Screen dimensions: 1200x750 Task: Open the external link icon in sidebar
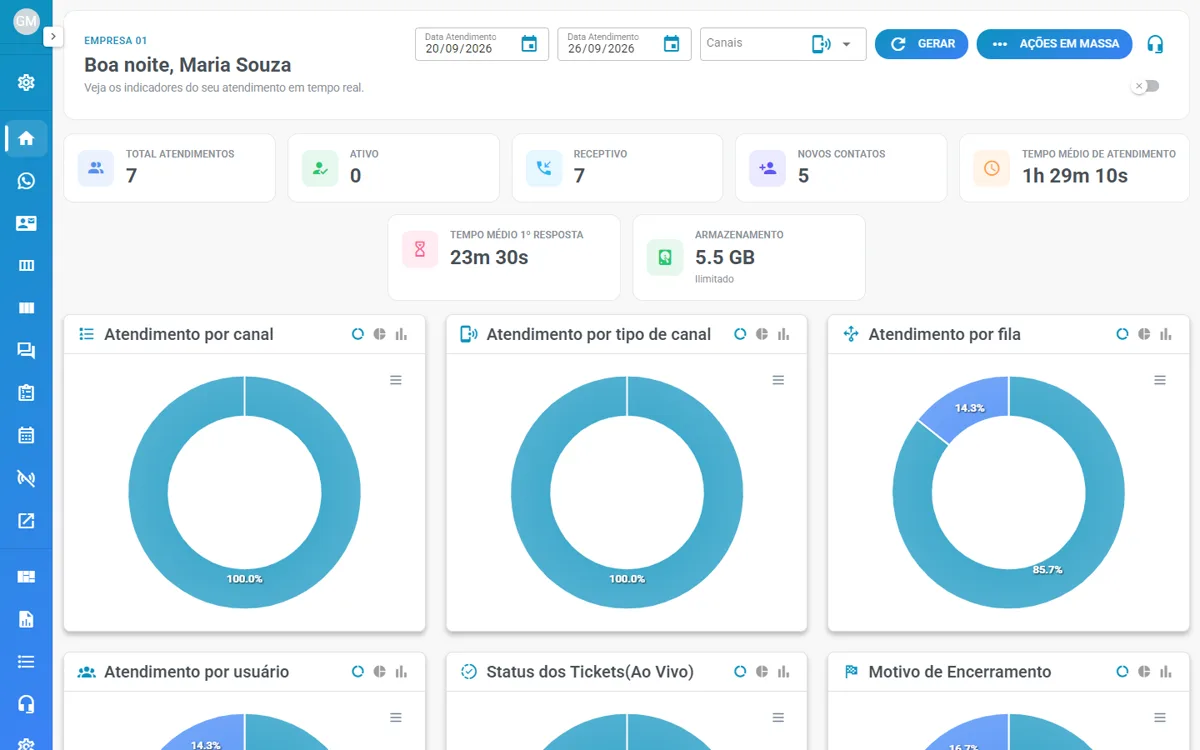[x=26, y=520]
